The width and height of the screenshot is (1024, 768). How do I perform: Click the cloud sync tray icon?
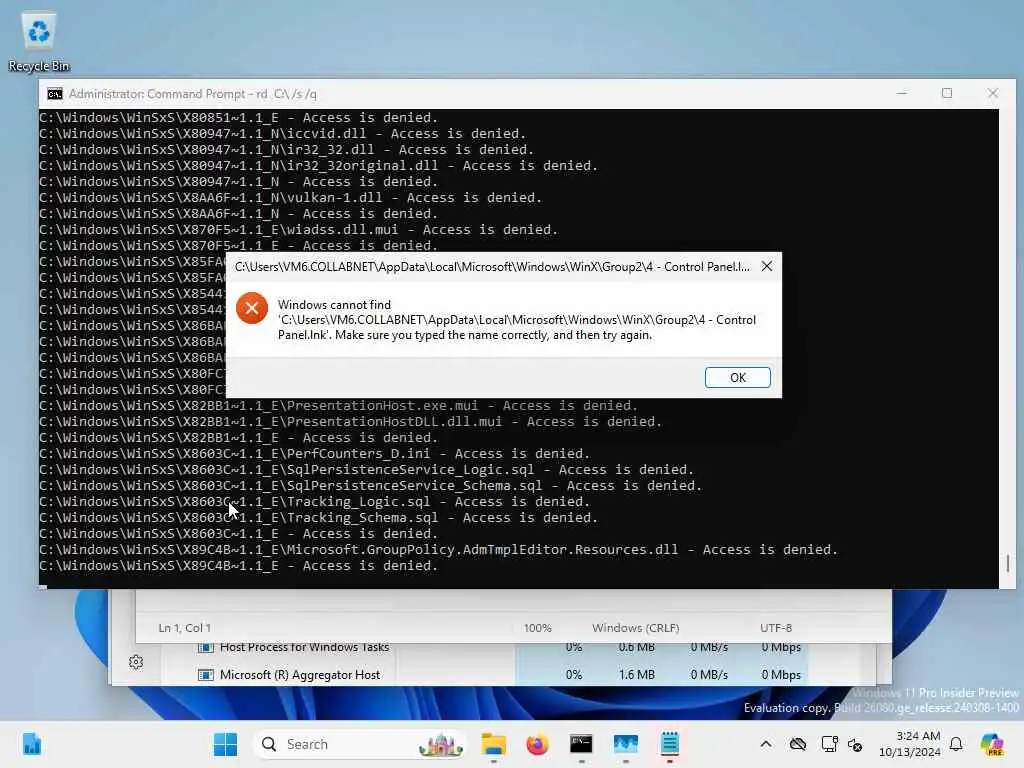tap(797, 744)
